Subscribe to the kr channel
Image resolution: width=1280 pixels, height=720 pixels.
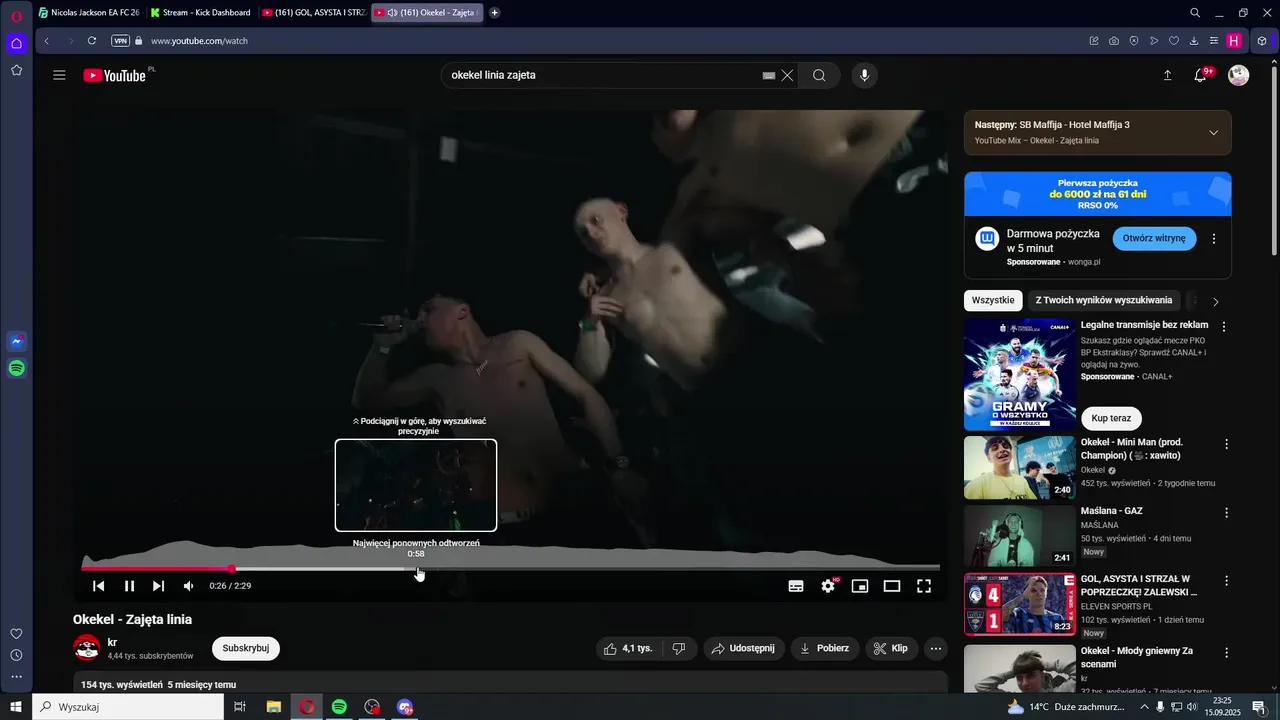click(246, 648)
